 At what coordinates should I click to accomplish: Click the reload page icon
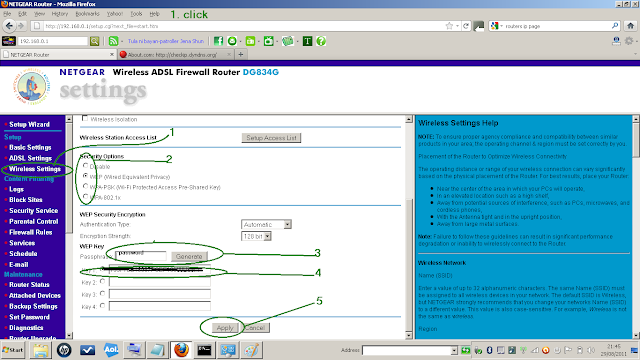tap(466, 26)
